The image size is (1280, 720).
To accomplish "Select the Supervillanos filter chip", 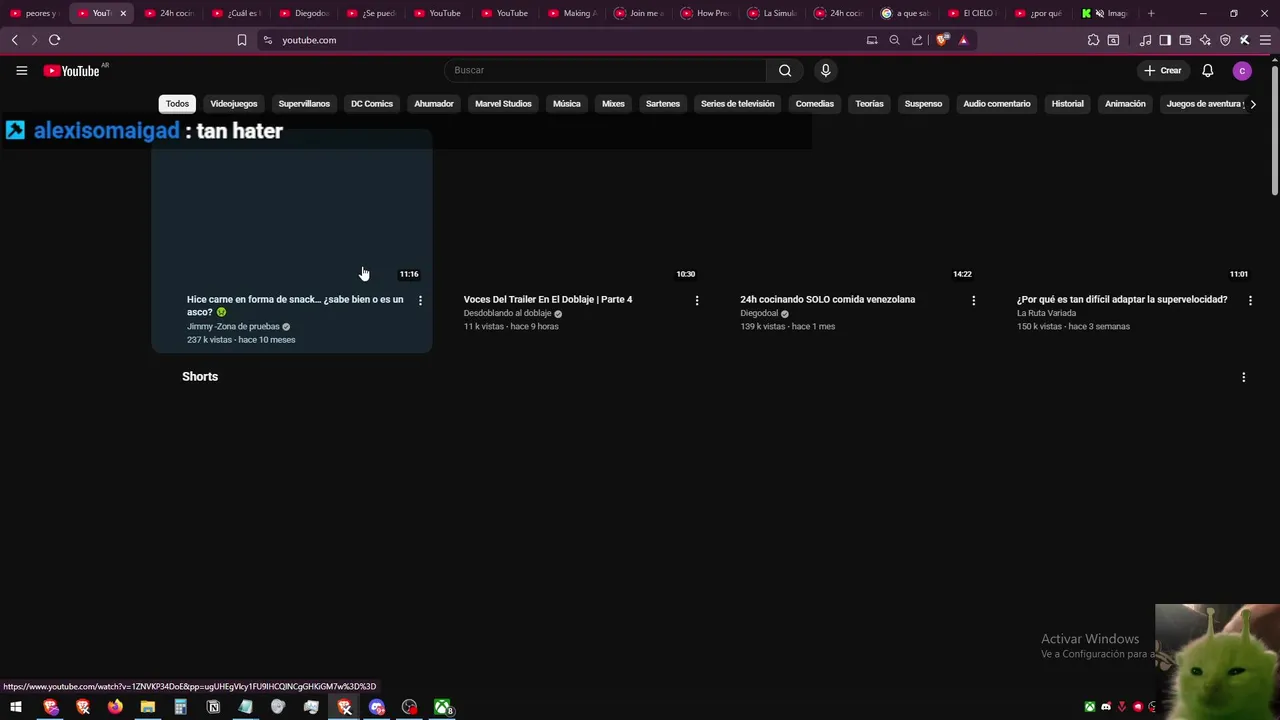I will pos(304,104).
